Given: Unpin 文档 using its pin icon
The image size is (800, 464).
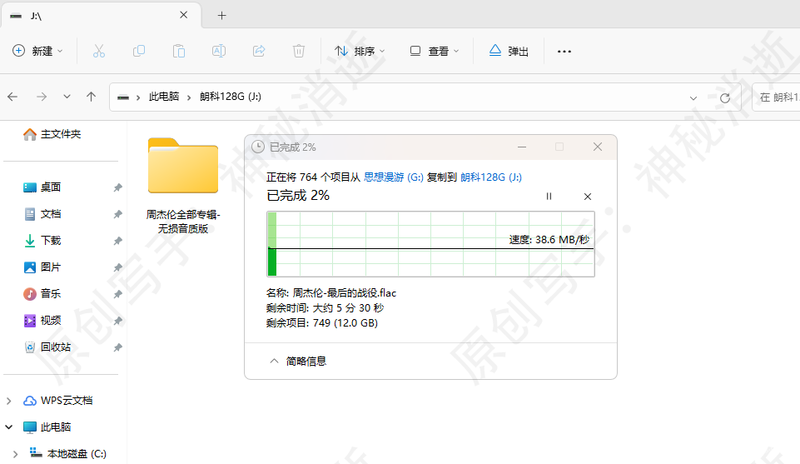Looking at the screenshot, I should [x=117, y=214].
